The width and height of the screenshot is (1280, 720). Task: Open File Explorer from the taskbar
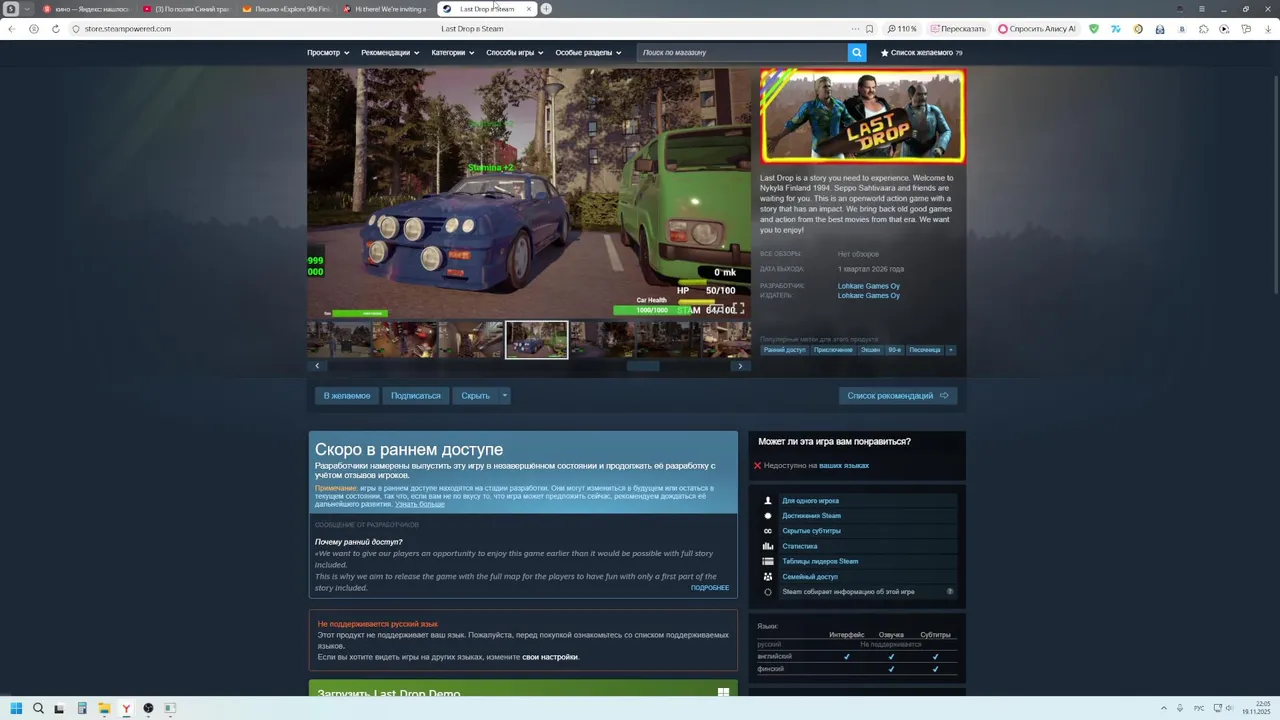pos(104,708)
